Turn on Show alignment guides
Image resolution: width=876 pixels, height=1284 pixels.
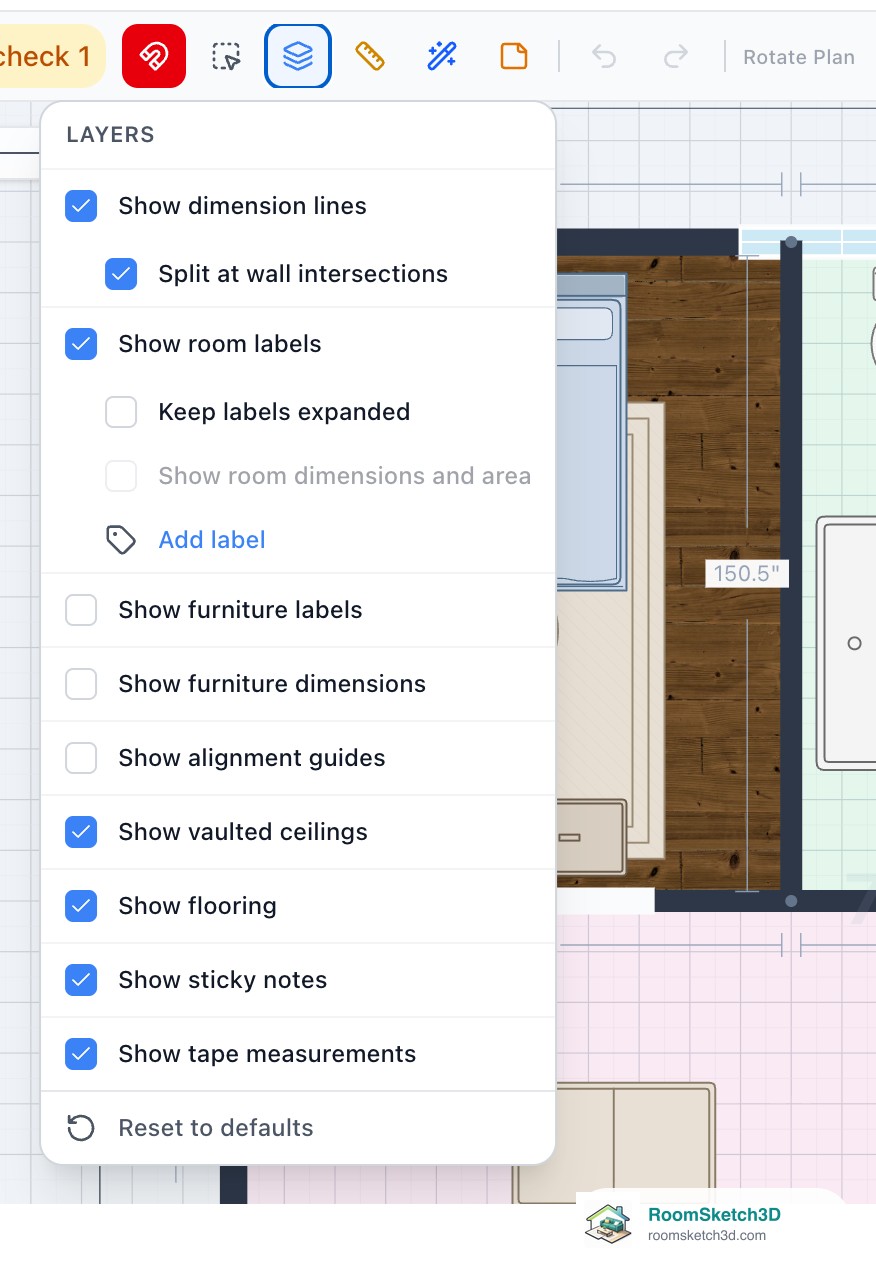point(81,758)
